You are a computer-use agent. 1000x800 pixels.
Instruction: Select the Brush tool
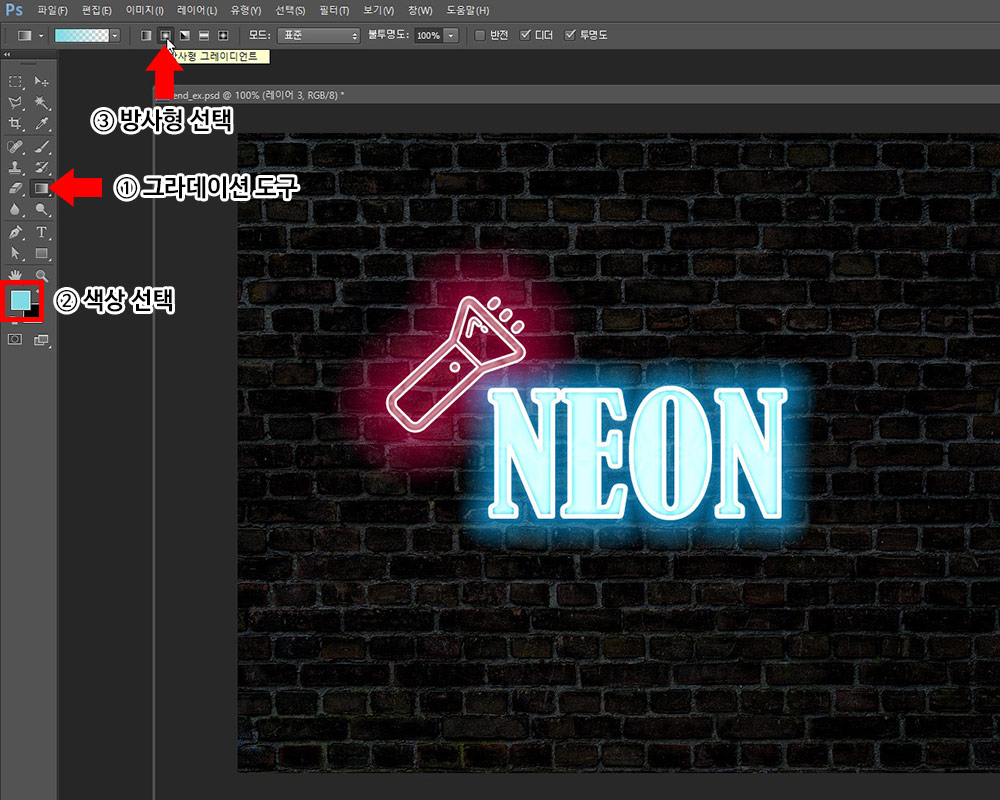pyautogui.click(x=41, y=147)
